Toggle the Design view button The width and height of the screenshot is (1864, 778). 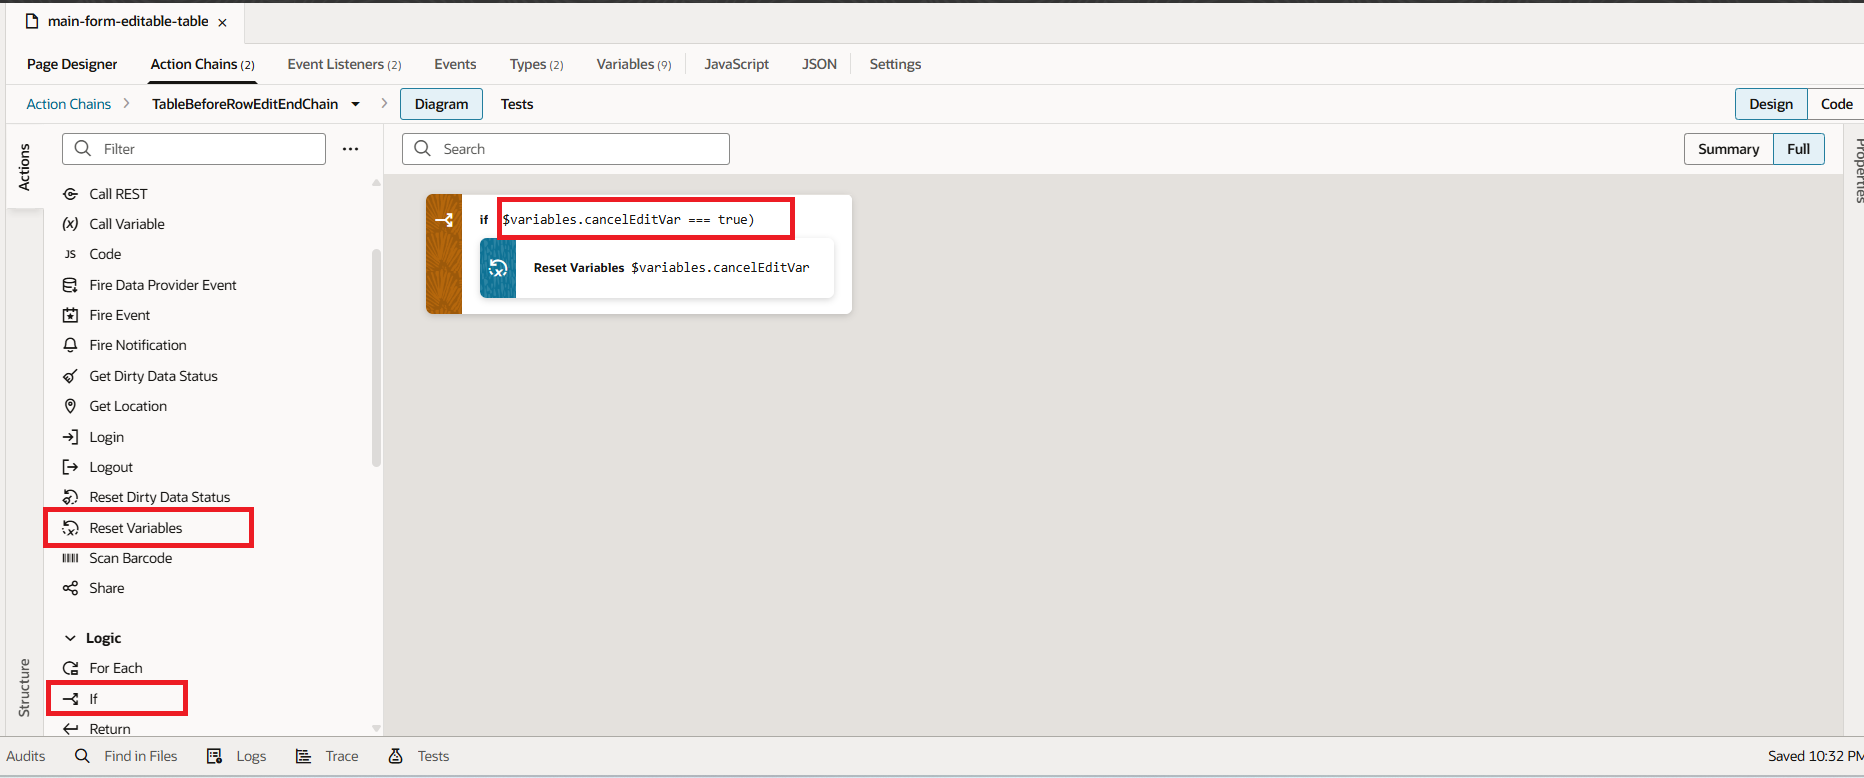(x=1770, y=104)
